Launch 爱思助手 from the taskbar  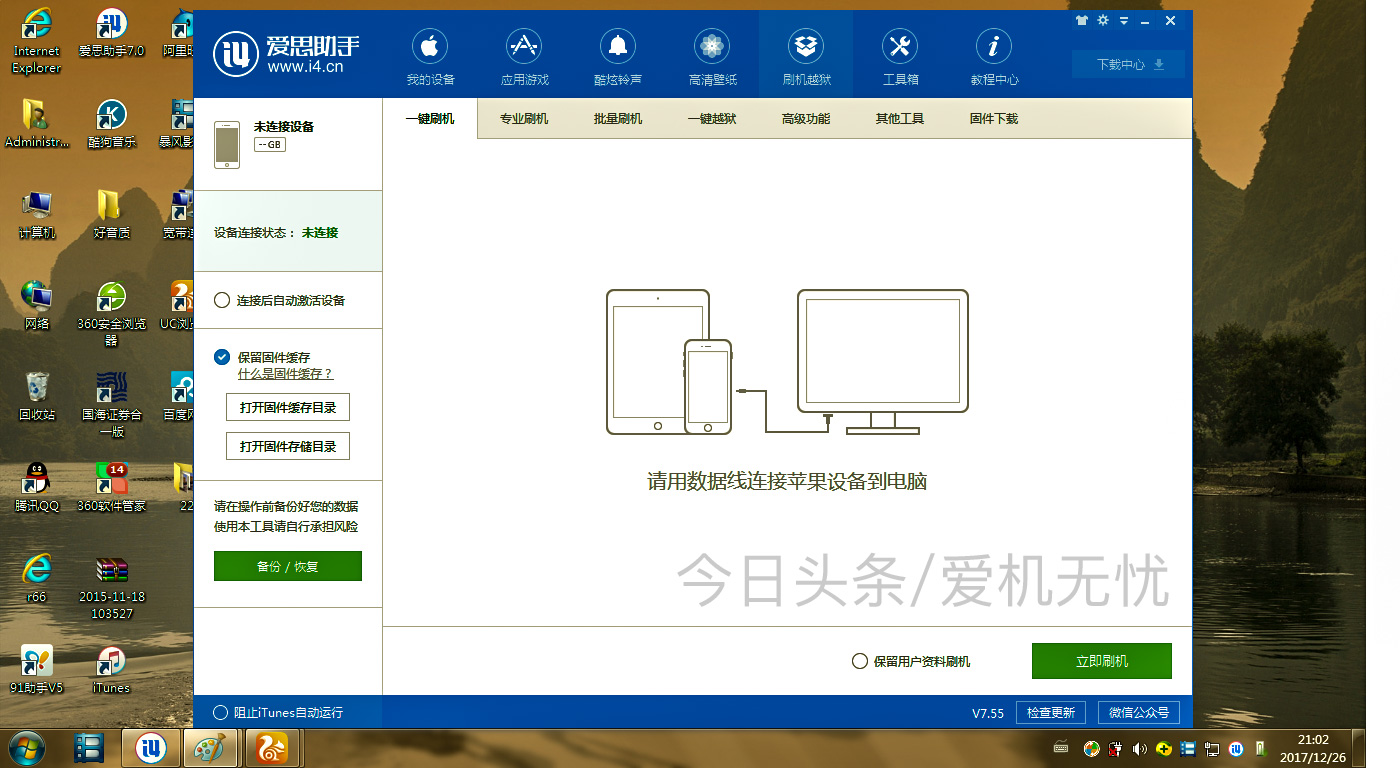[150, 747]
